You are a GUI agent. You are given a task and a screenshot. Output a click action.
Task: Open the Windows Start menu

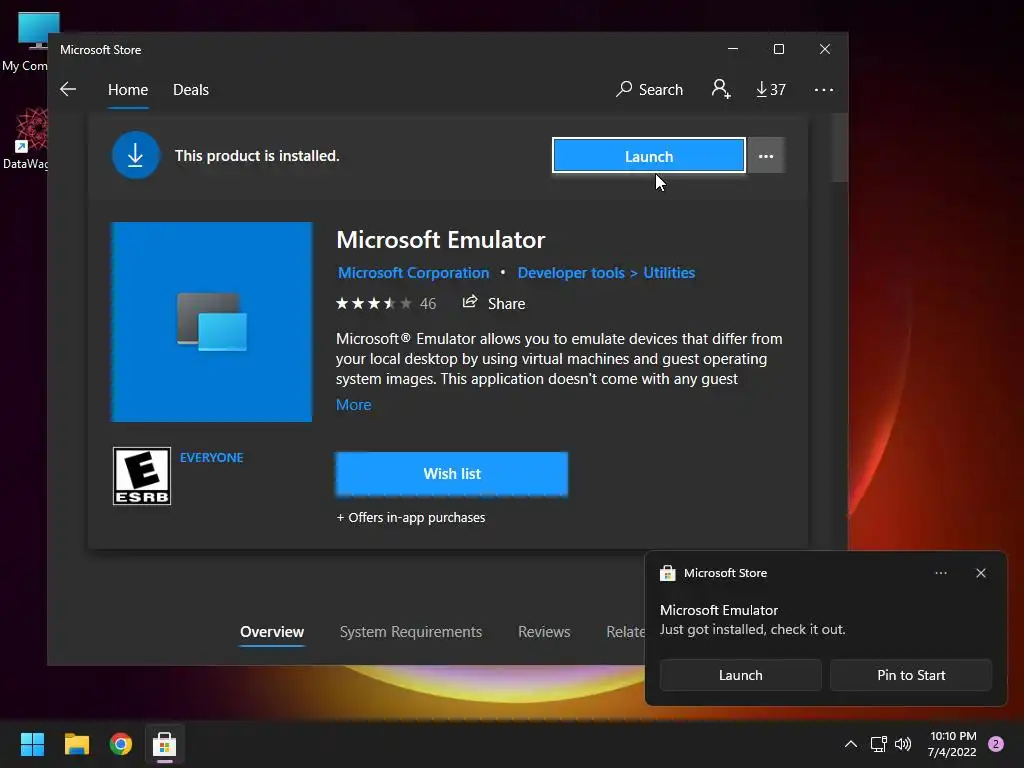(32, 744)
